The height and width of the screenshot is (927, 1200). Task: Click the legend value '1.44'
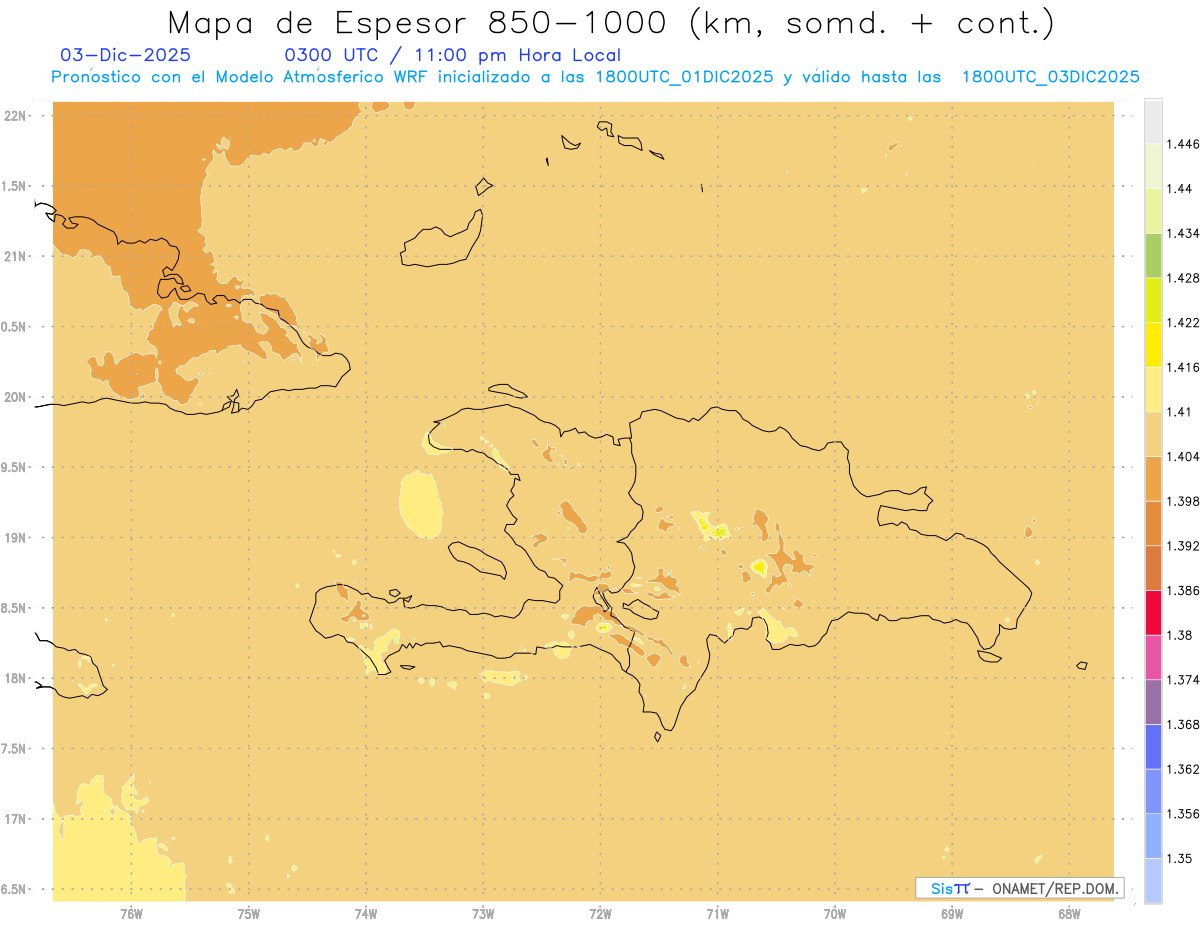1181,188
